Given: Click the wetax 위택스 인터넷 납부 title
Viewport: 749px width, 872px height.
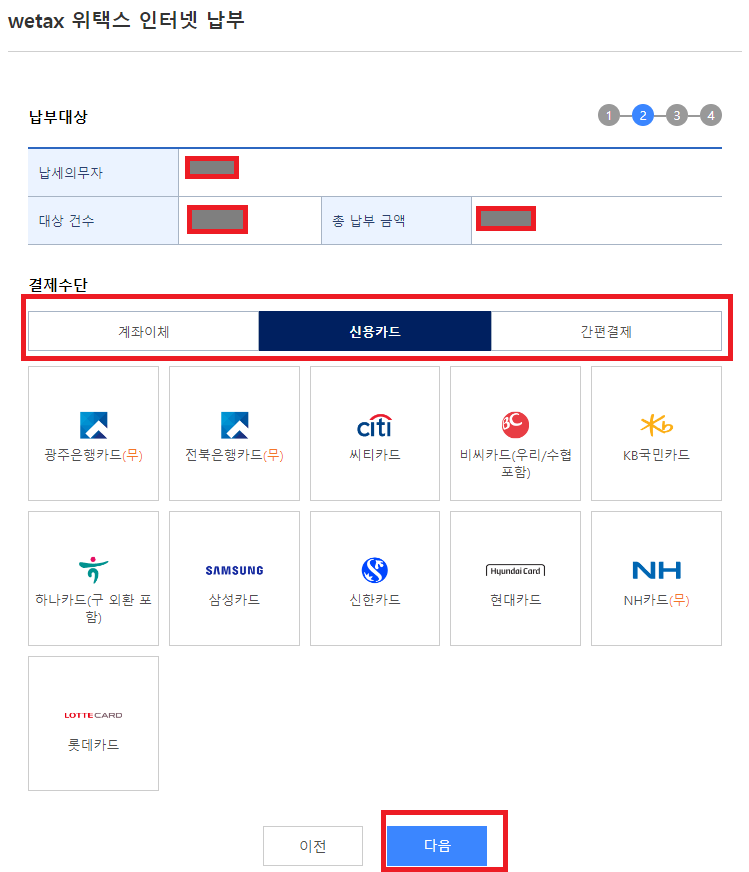Looking at the screenshot, I should point(126,21).
